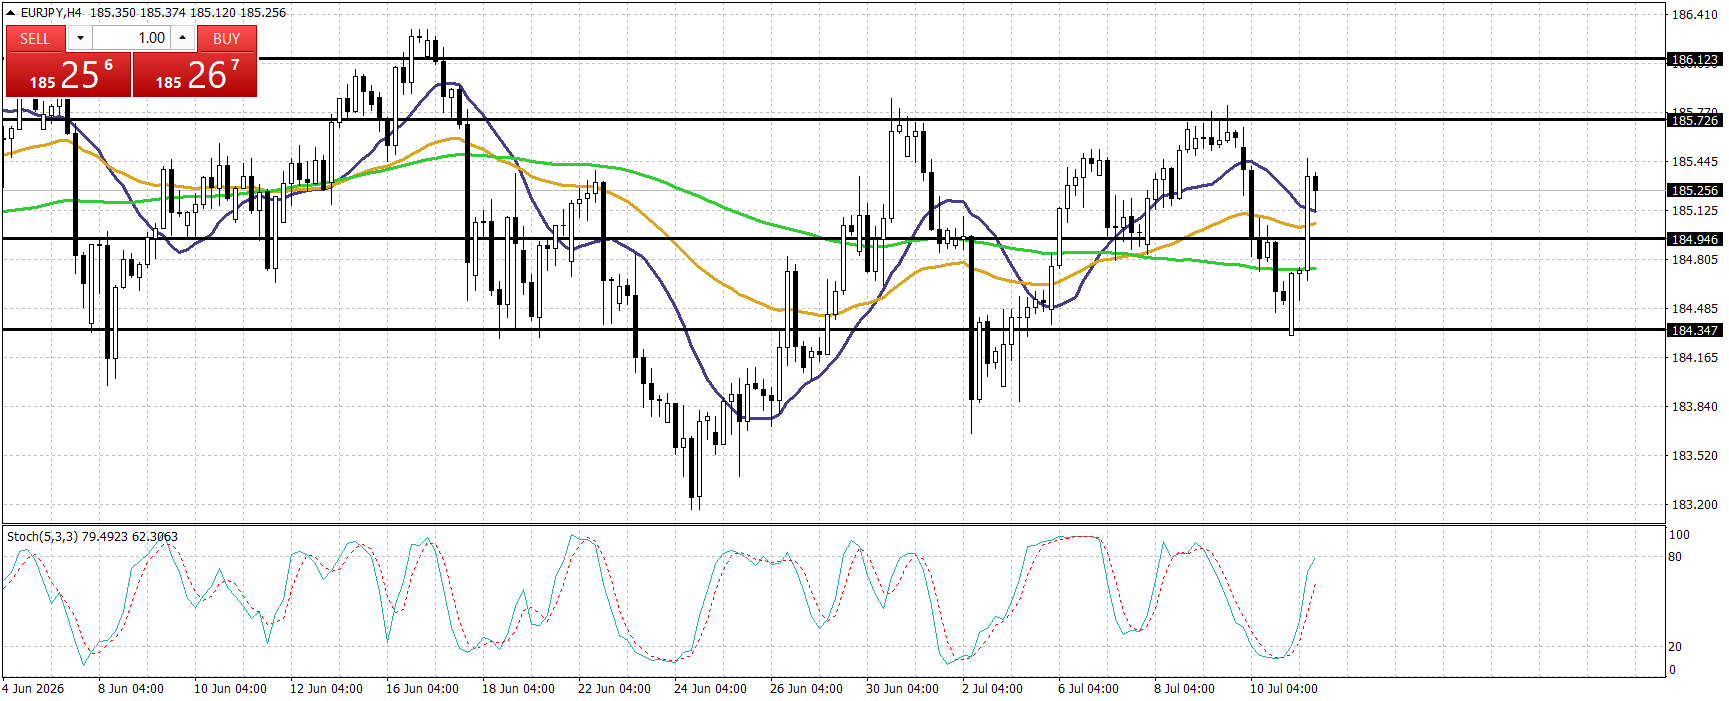Click the 24 Jun 04:00 time label
The image size is (1729, 701).
point(710,689)
